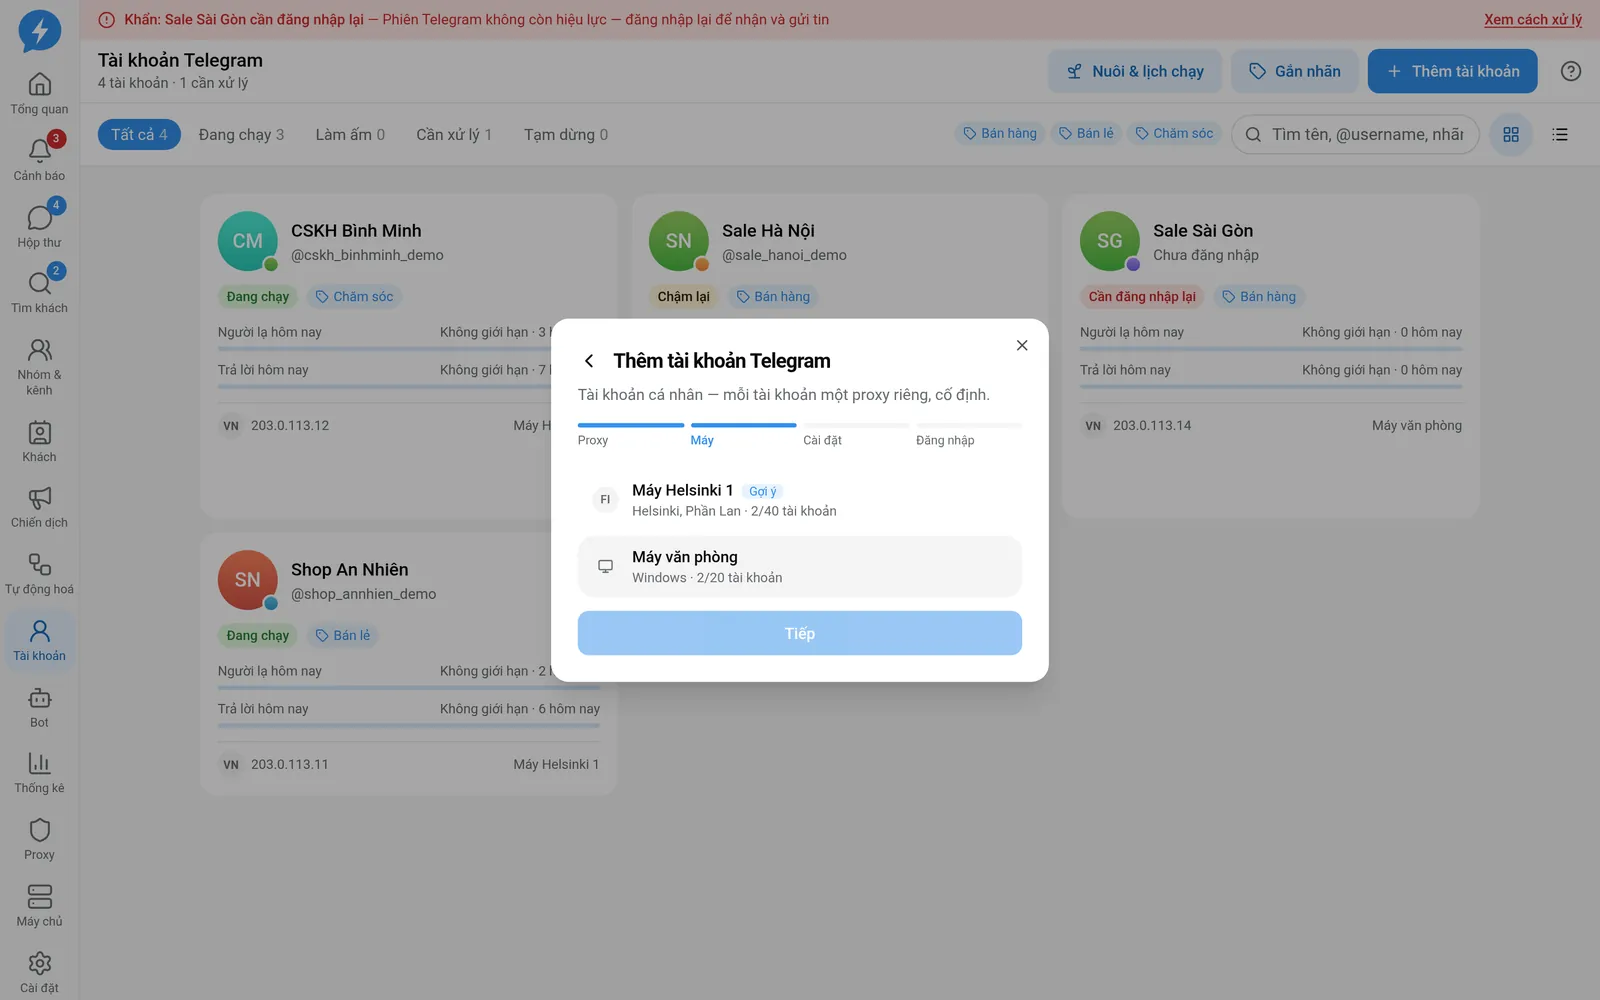Select the Tạm dừng 0 tab
This screenshot has height=1000, width=1600.
[x=566, y=134]
